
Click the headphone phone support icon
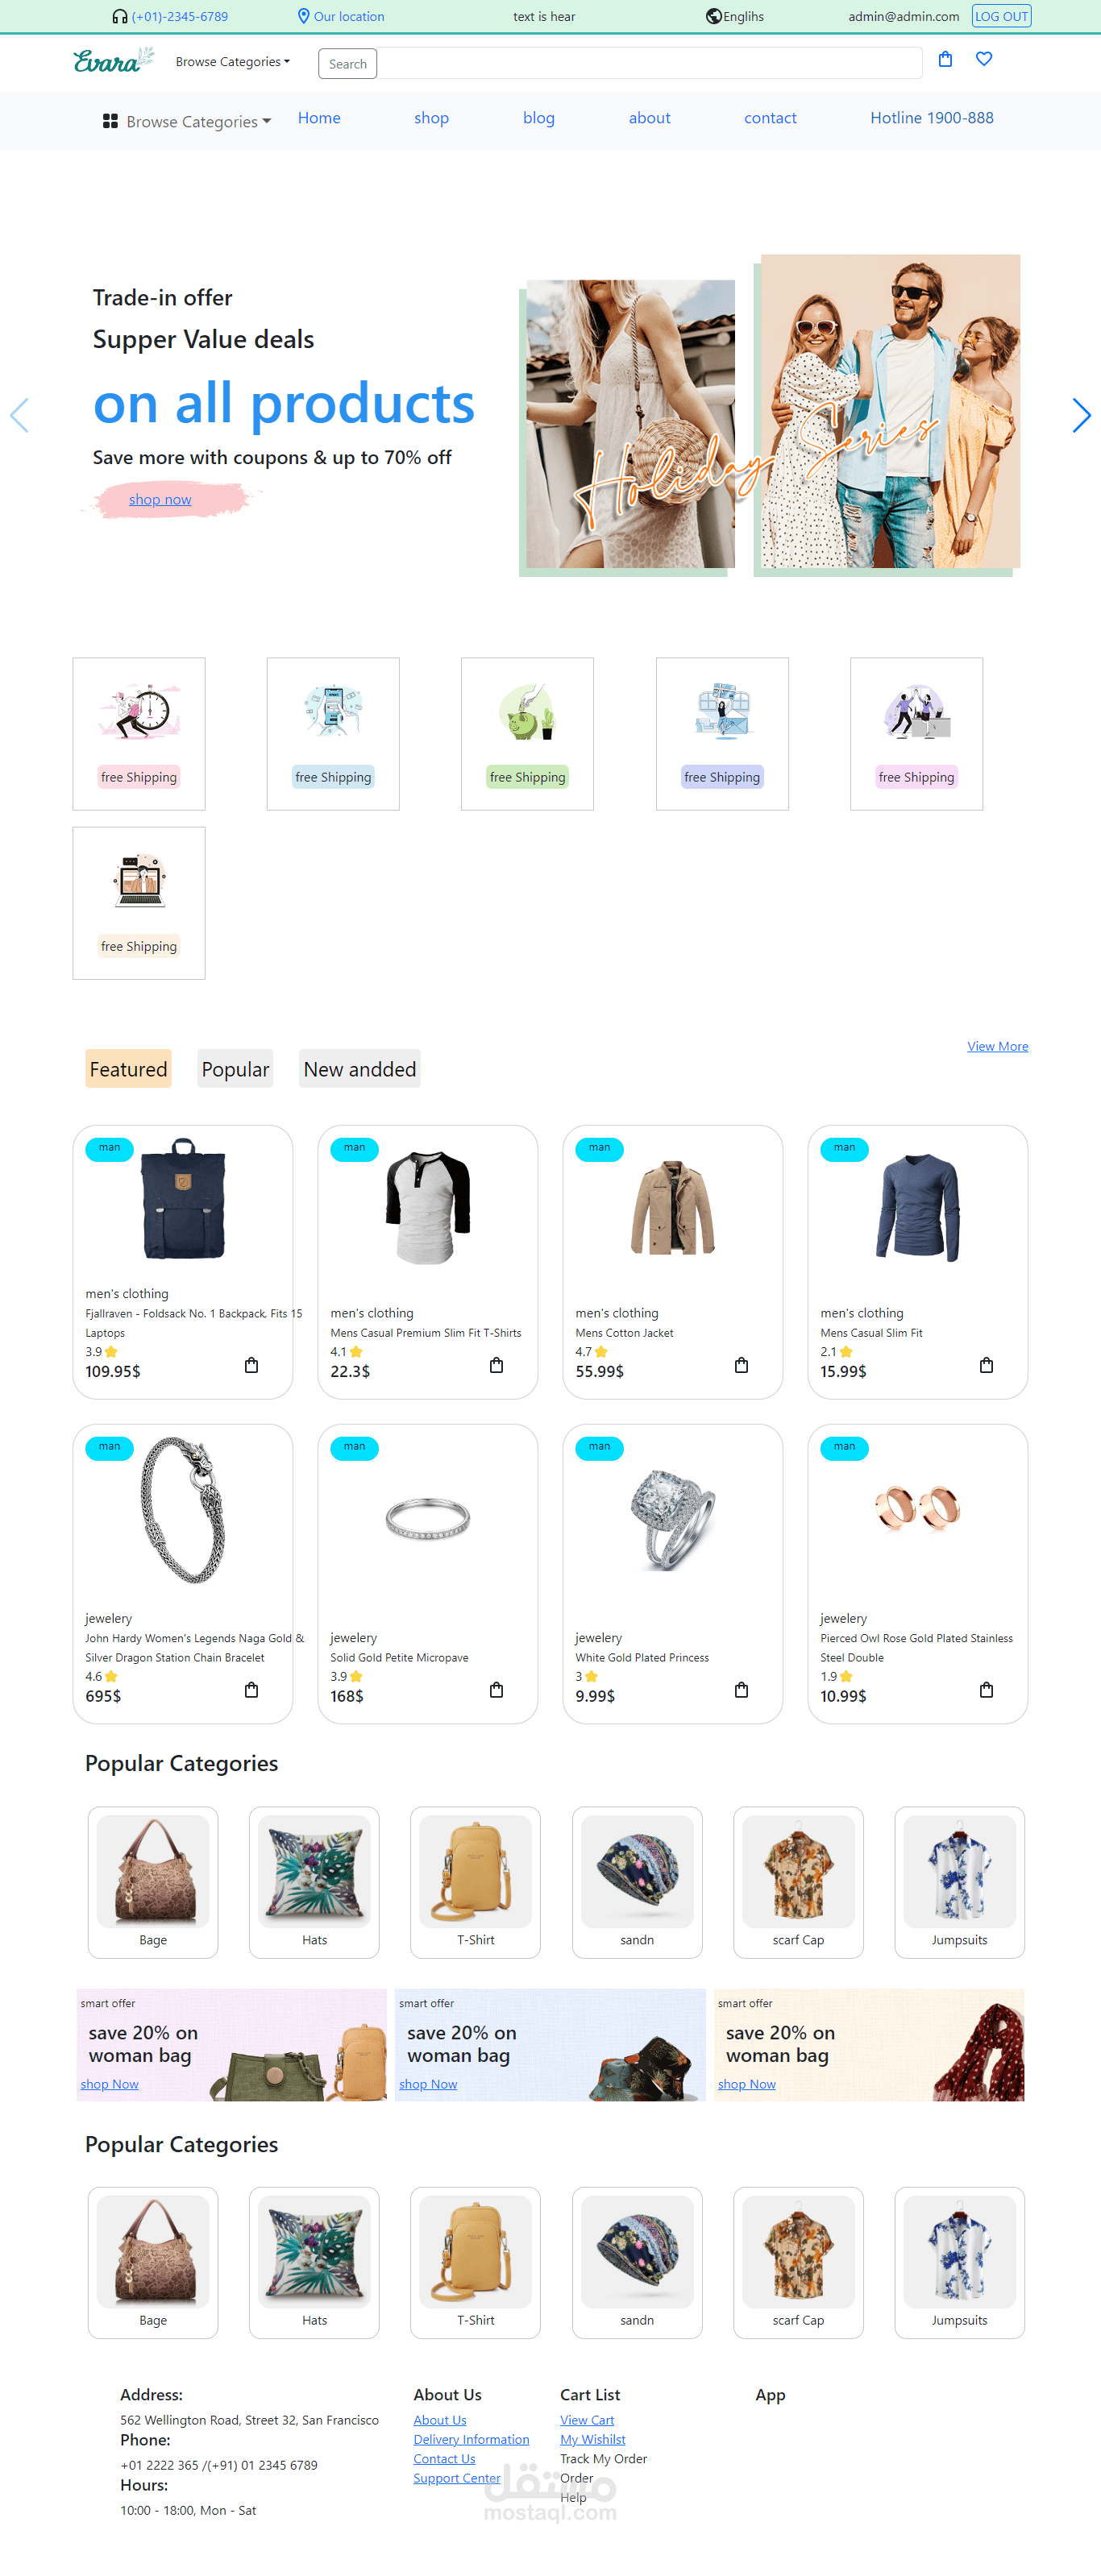coord(120,16)
